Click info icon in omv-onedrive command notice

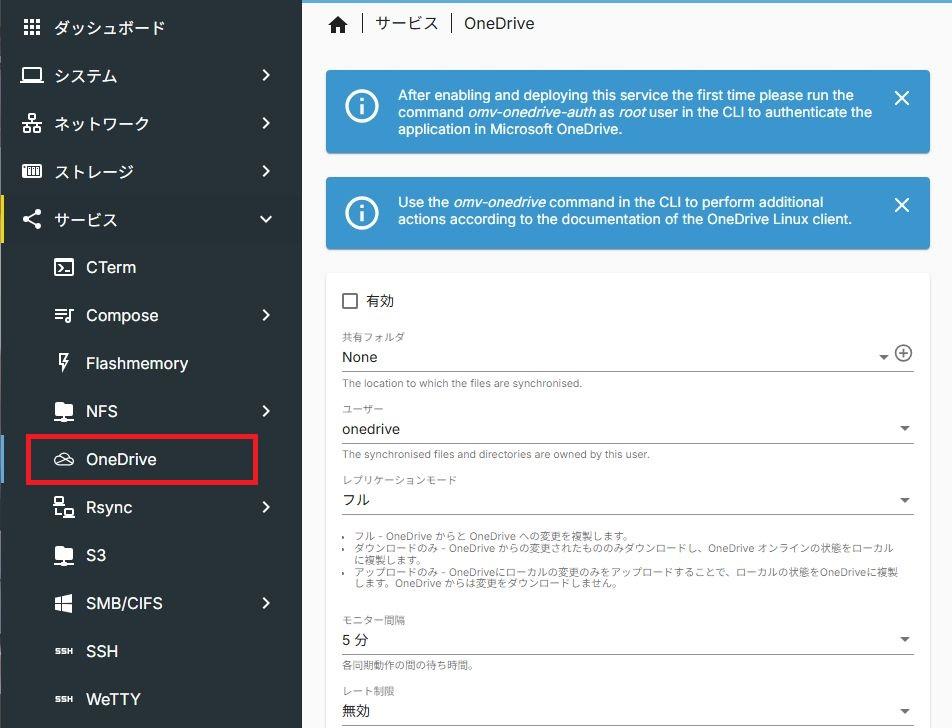pyautogui.click(x=362, y=213)
